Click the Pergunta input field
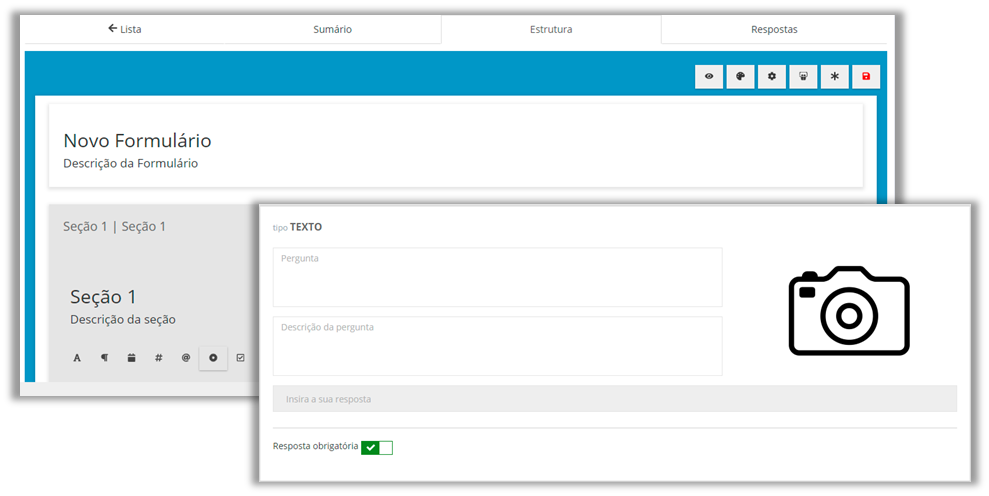 (x=498, y=277)
